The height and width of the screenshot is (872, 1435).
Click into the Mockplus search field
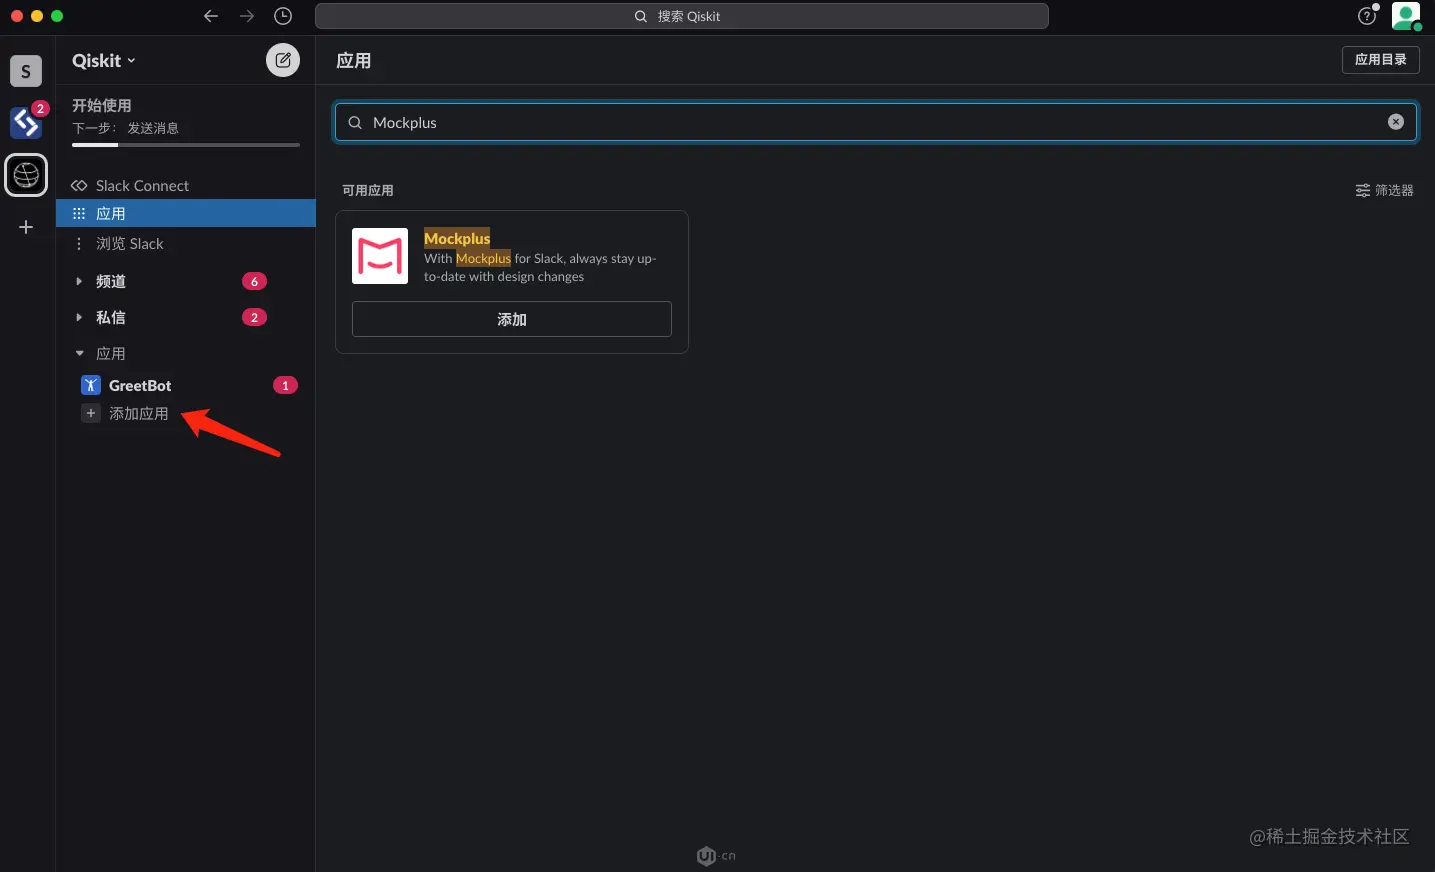(x=876, y=122)
